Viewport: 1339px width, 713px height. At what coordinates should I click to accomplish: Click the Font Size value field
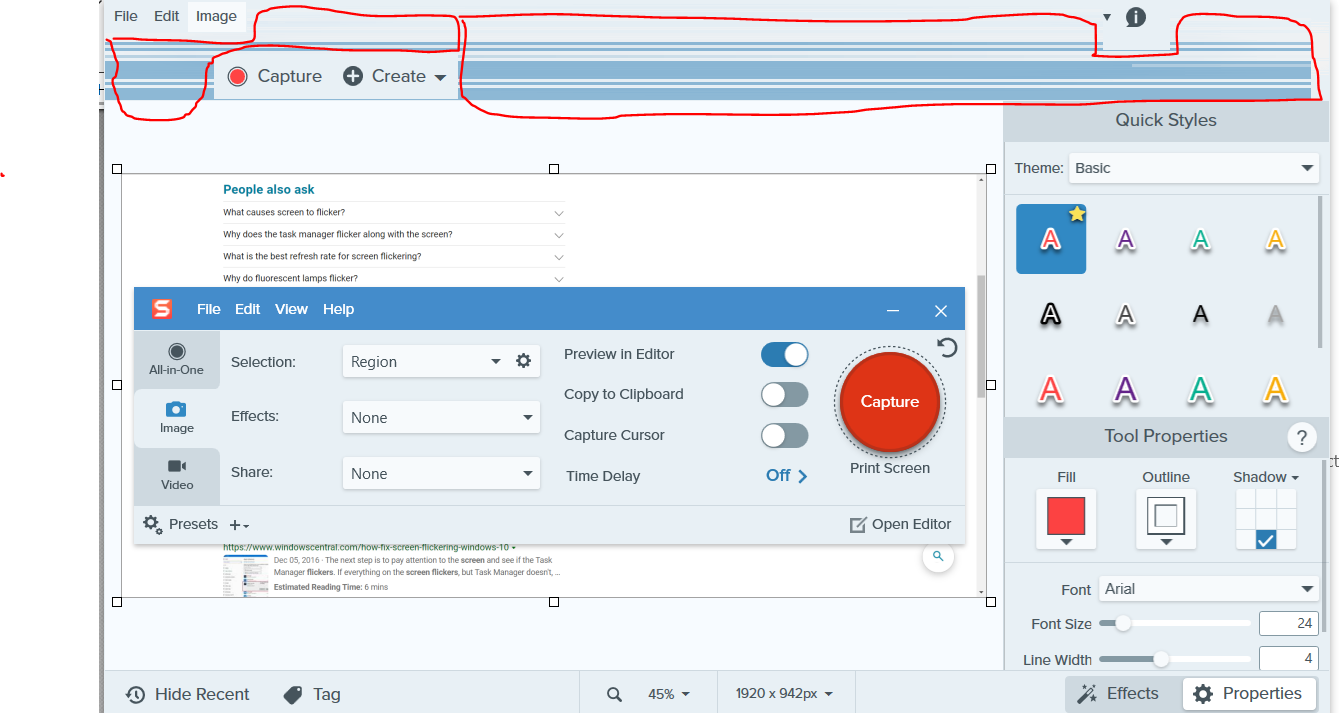1288,623
